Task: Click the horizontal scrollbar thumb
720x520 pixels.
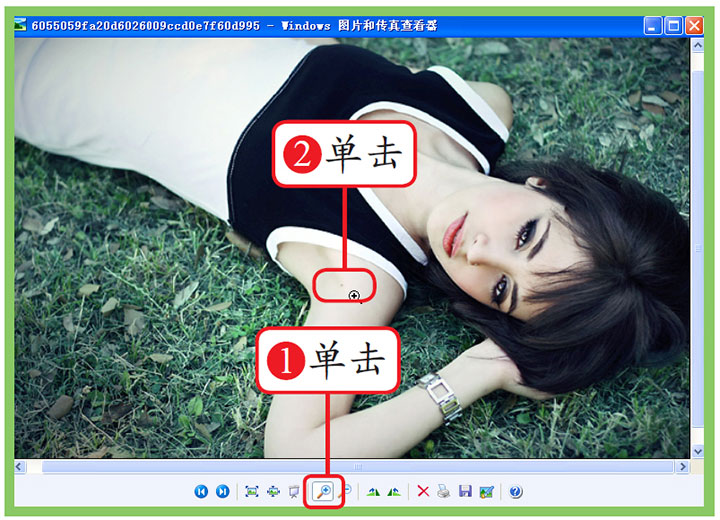Action: tap(357, 467)
